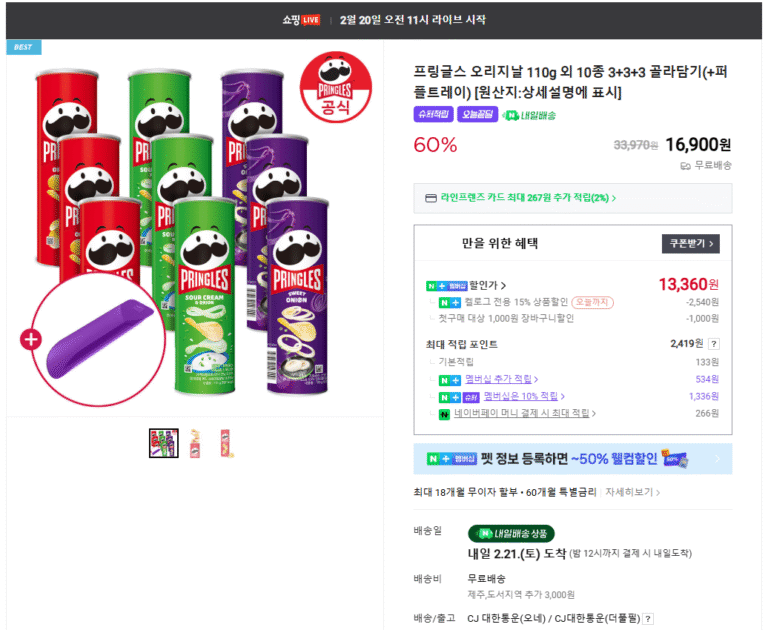Open the 멤버십 추가 적립 link
Screen dimensions: 768x630
[501, 379]
